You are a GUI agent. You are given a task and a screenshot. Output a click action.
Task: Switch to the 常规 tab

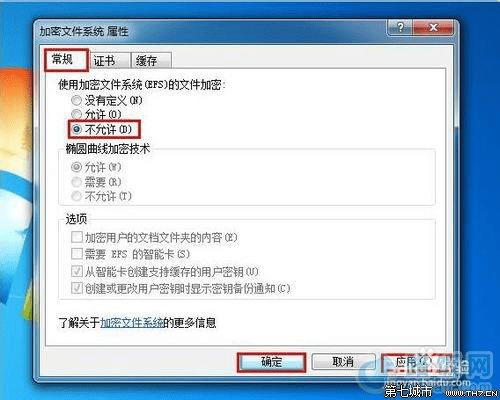[x=62, y=60]
